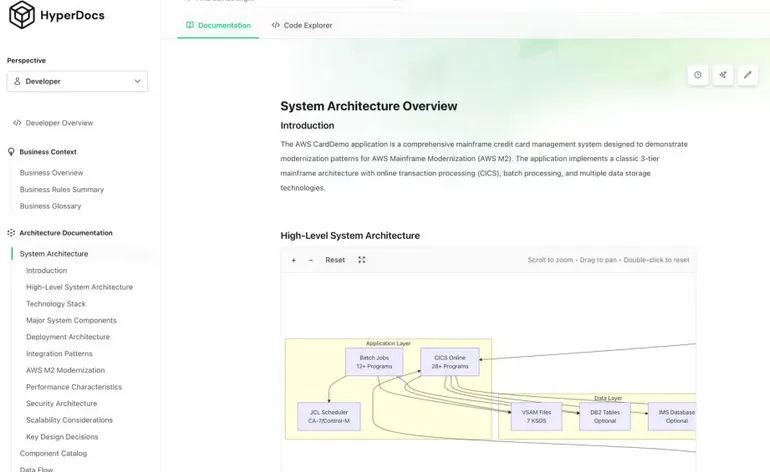The image size is (770, 472).
Task: Click the VSAM Files node in diagram
Action: (x=536, y=416)
